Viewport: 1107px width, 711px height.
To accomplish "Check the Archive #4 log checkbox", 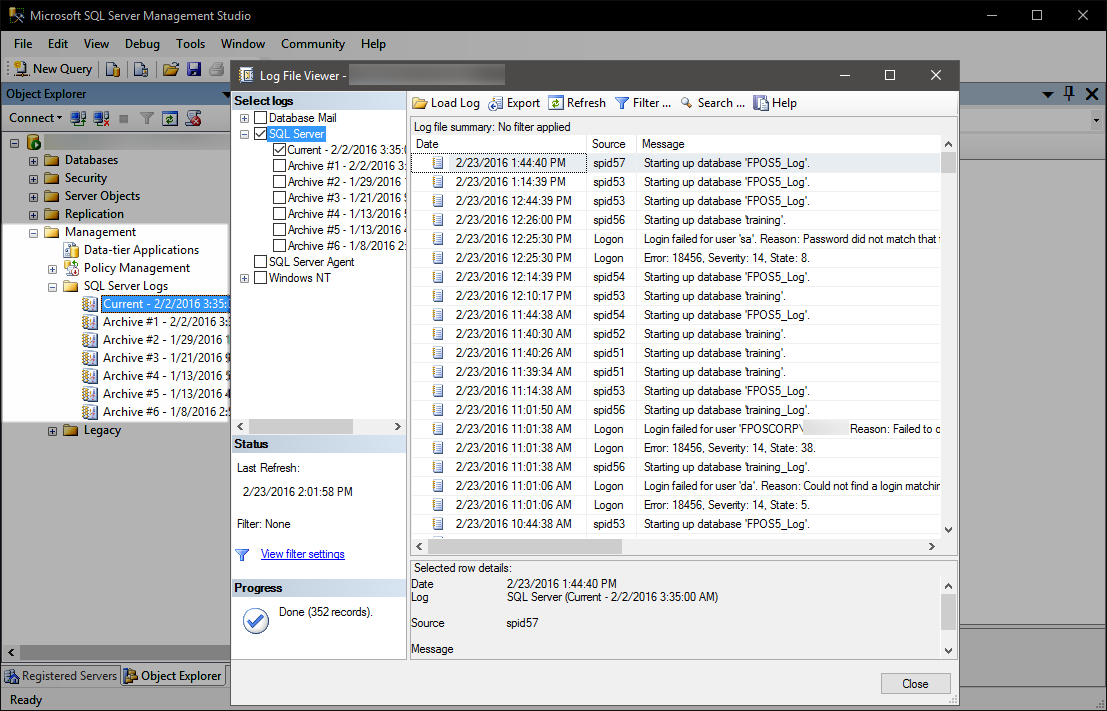I will (x=280, y=214).
